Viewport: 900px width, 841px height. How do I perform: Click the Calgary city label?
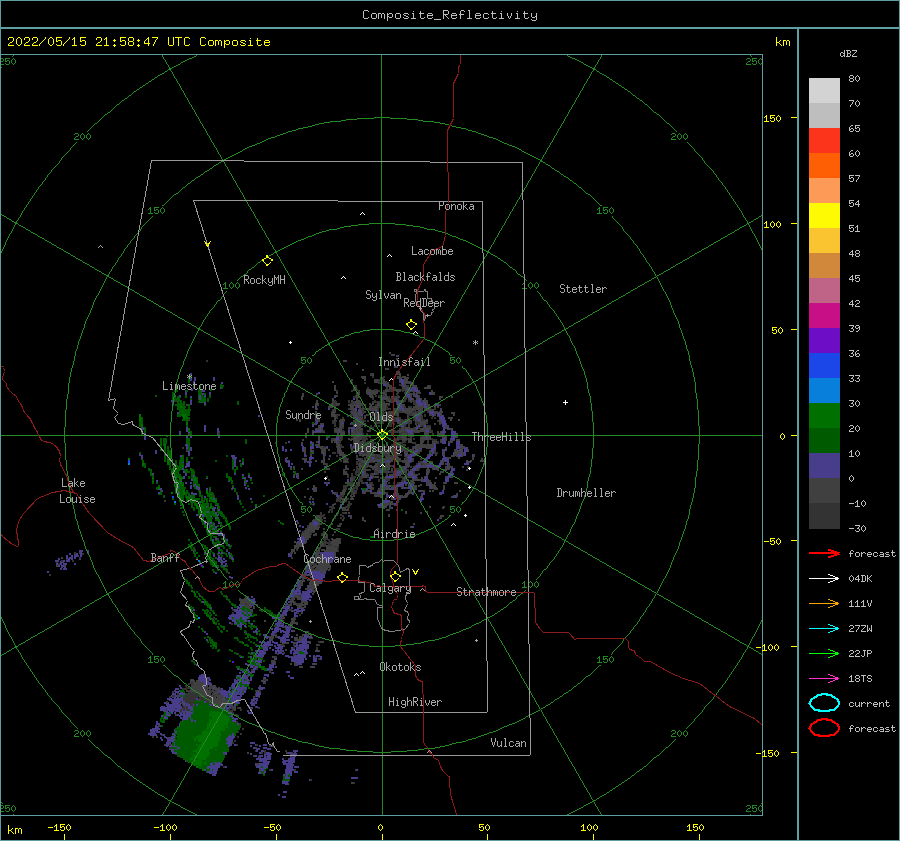(390, 588)
